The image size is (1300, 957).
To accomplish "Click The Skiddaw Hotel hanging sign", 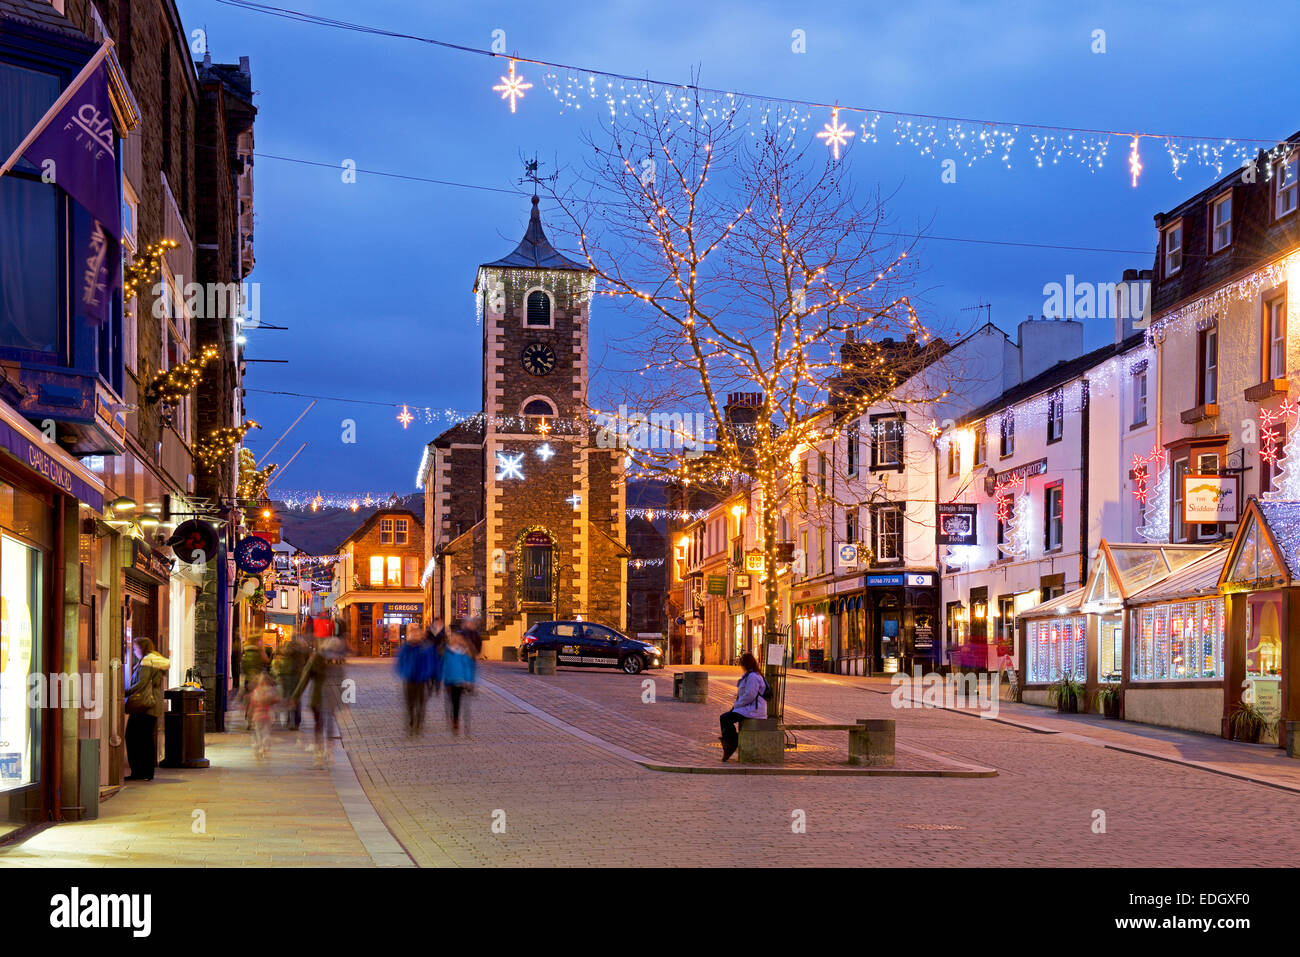I will tap(1210, 498).
